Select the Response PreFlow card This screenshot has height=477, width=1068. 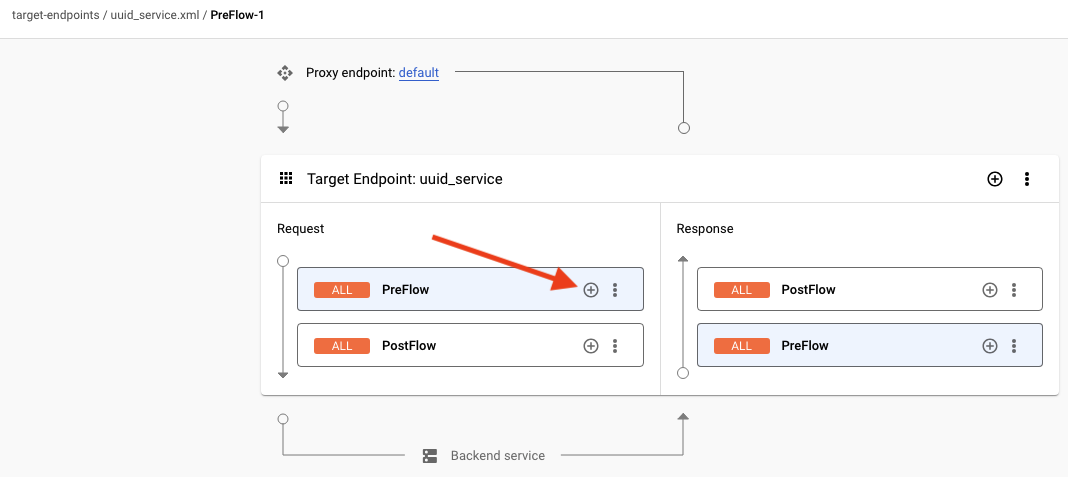(x=870, y=345)
